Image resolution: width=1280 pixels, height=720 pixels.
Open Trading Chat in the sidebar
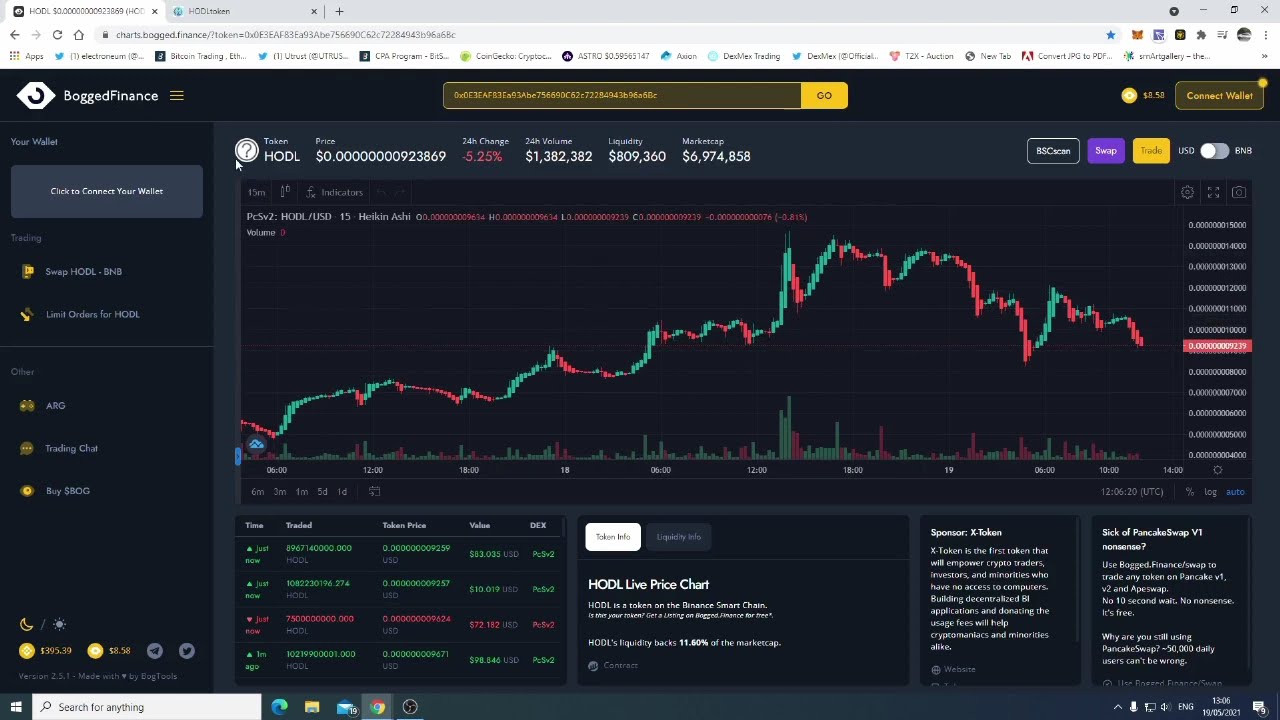71,448
